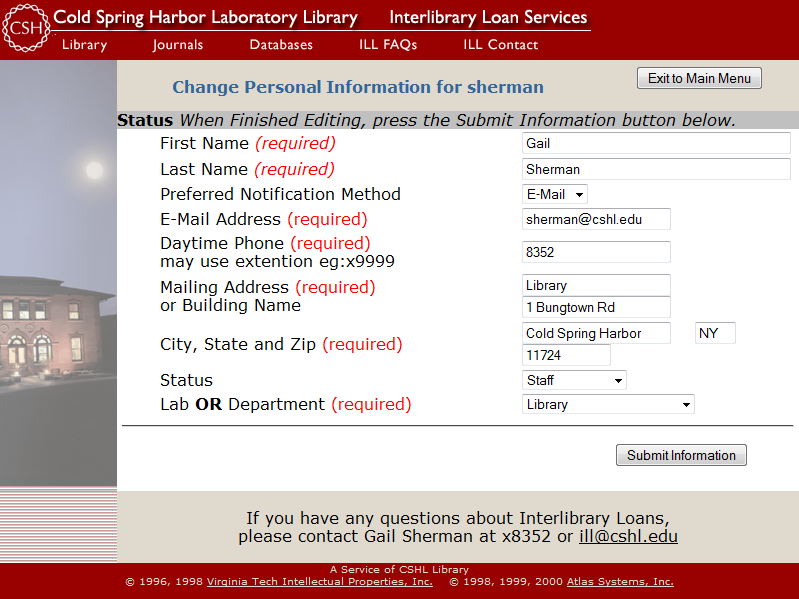Open Virginia Tech Intellectual Properties link

pos(319,582)
